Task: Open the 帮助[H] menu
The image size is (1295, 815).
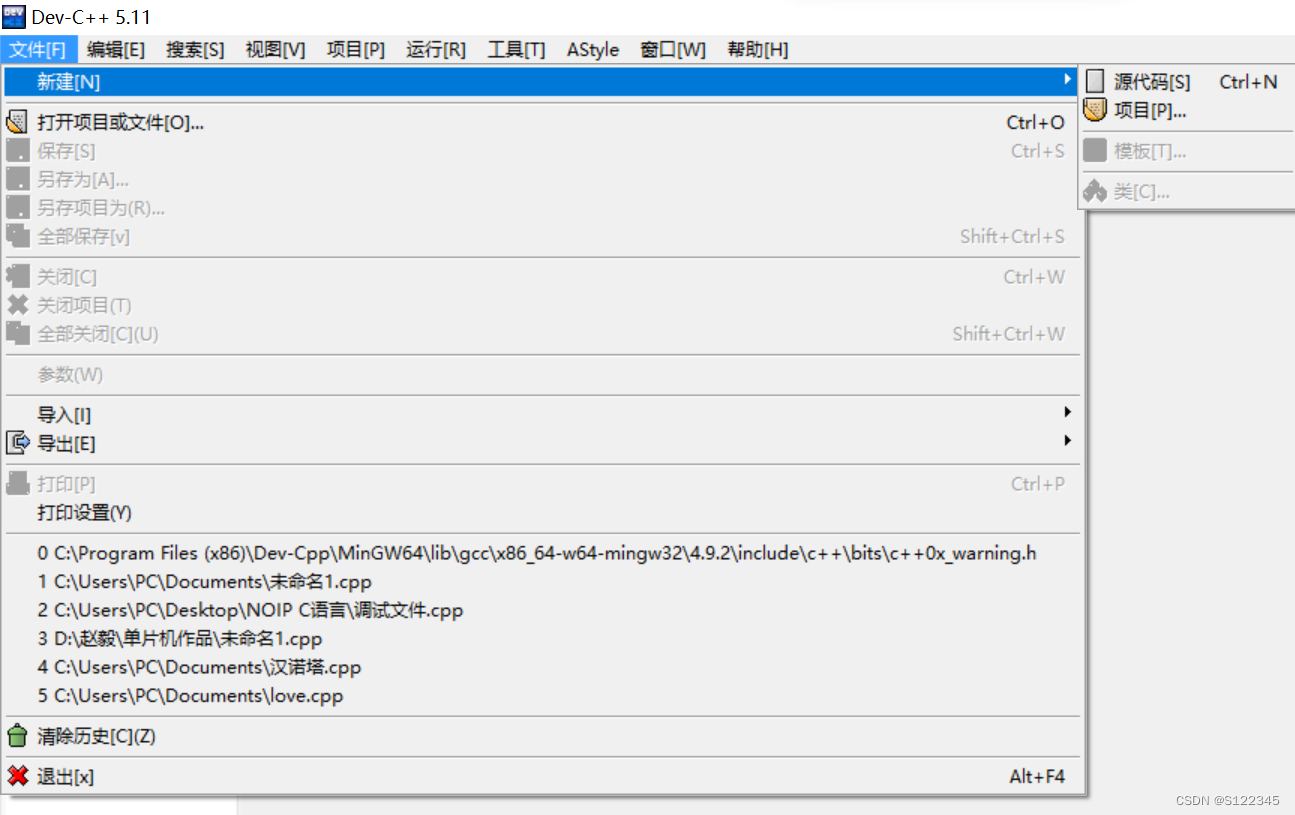Action: [757, 50]
